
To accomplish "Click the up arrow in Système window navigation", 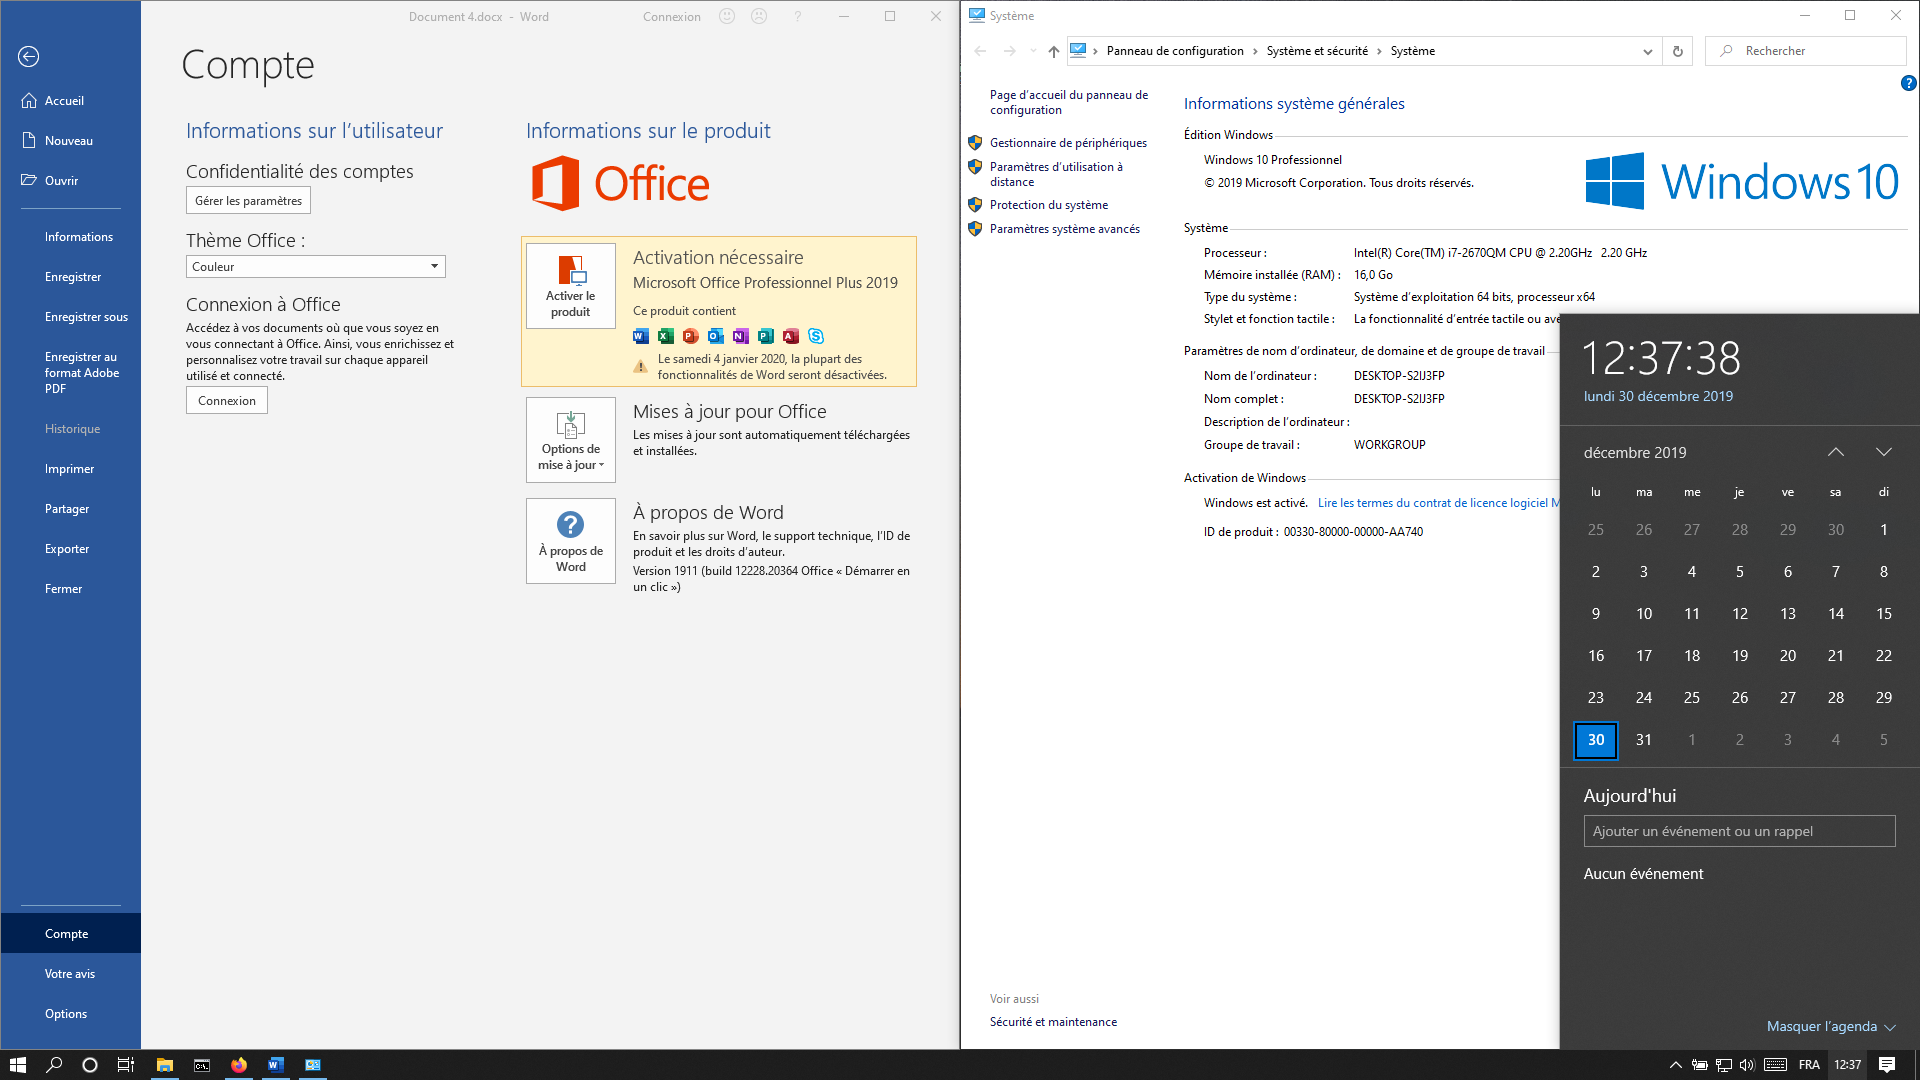I will point(1053,51).
